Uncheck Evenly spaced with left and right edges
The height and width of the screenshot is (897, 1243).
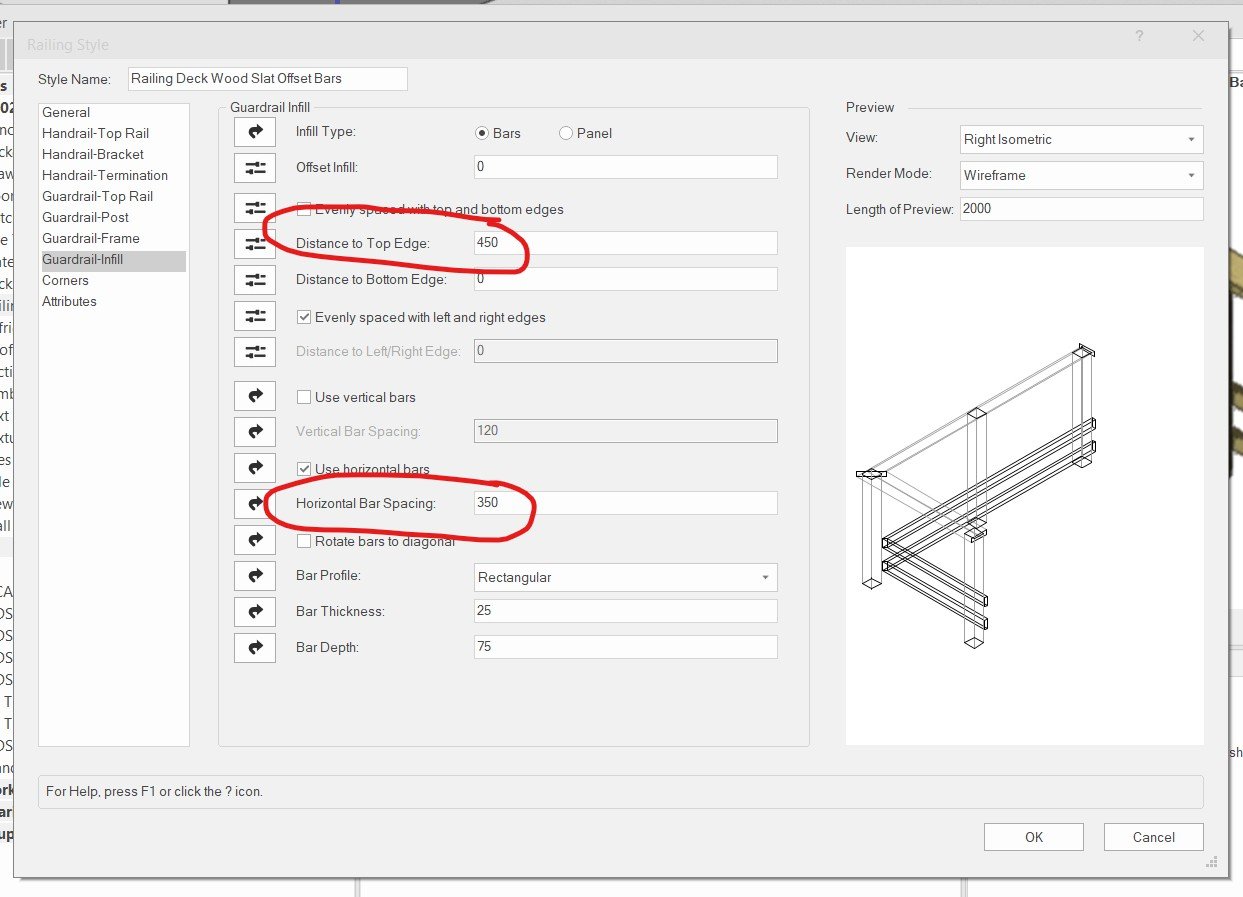pos(303,315)
